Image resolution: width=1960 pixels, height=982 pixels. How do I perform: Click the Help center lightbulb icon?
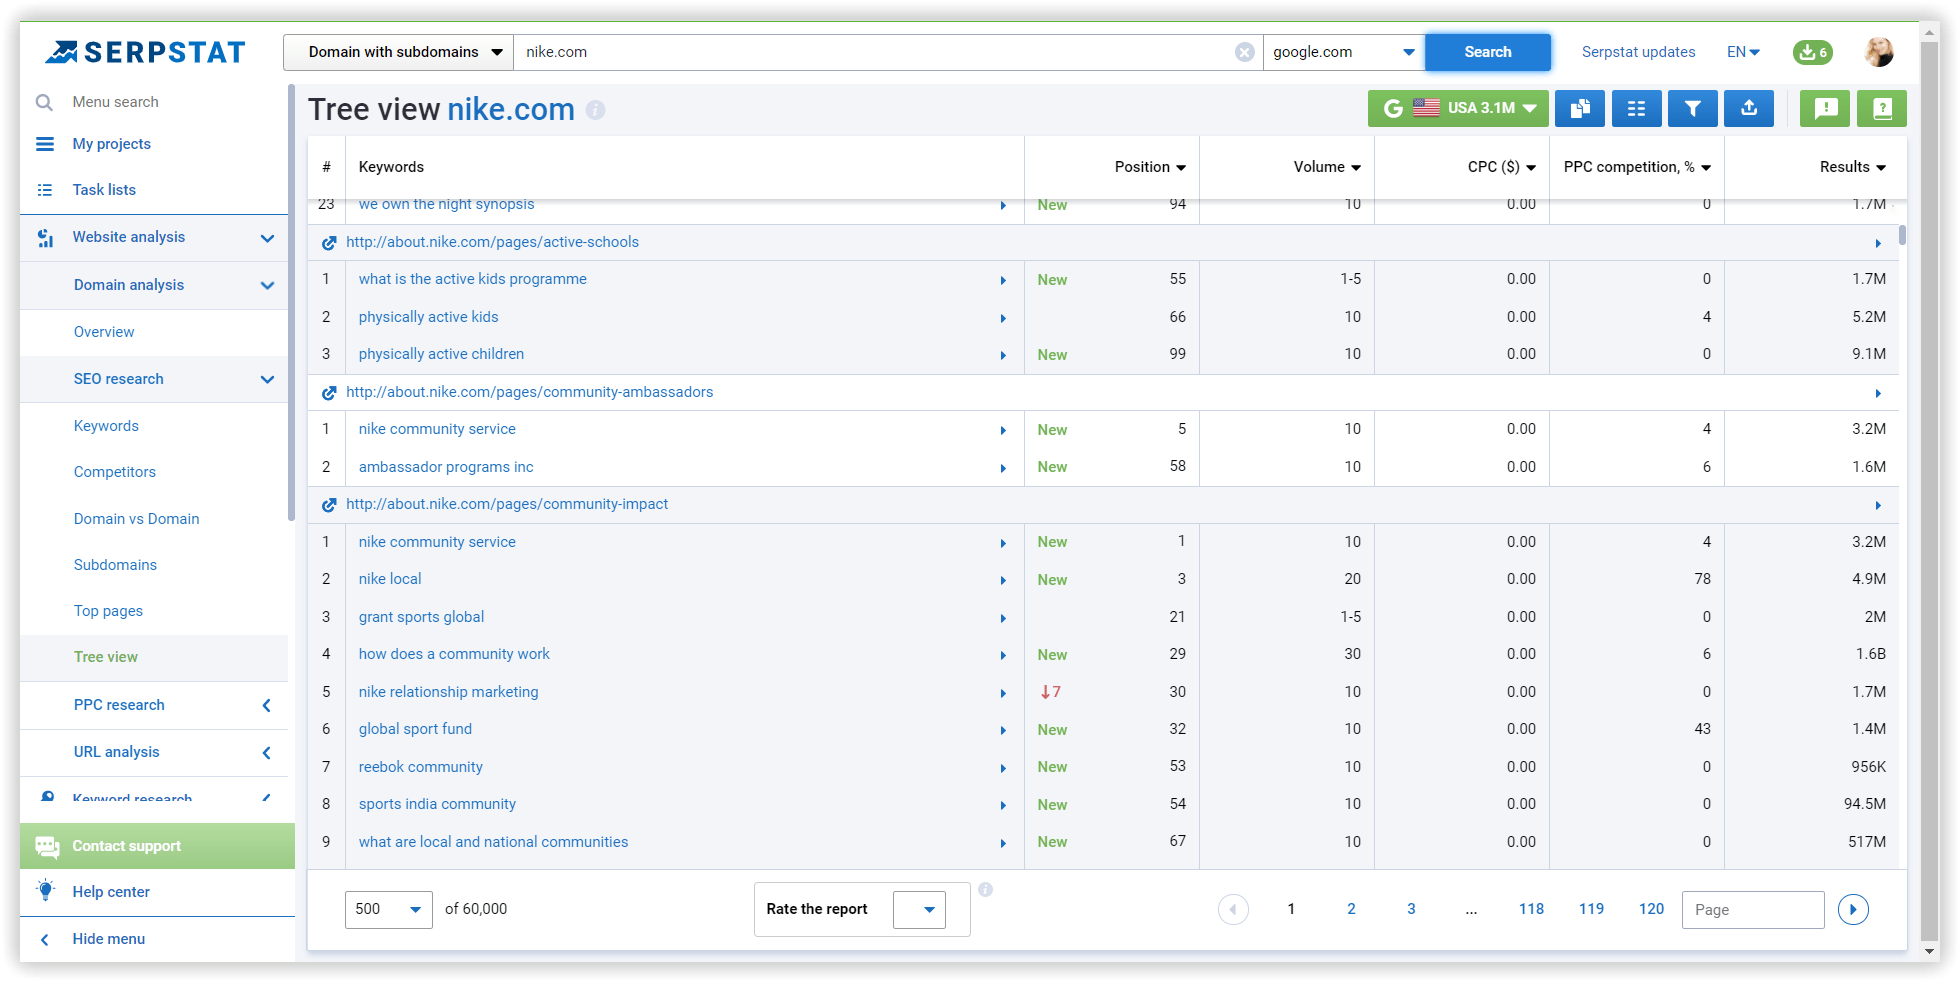coord(45,890)
